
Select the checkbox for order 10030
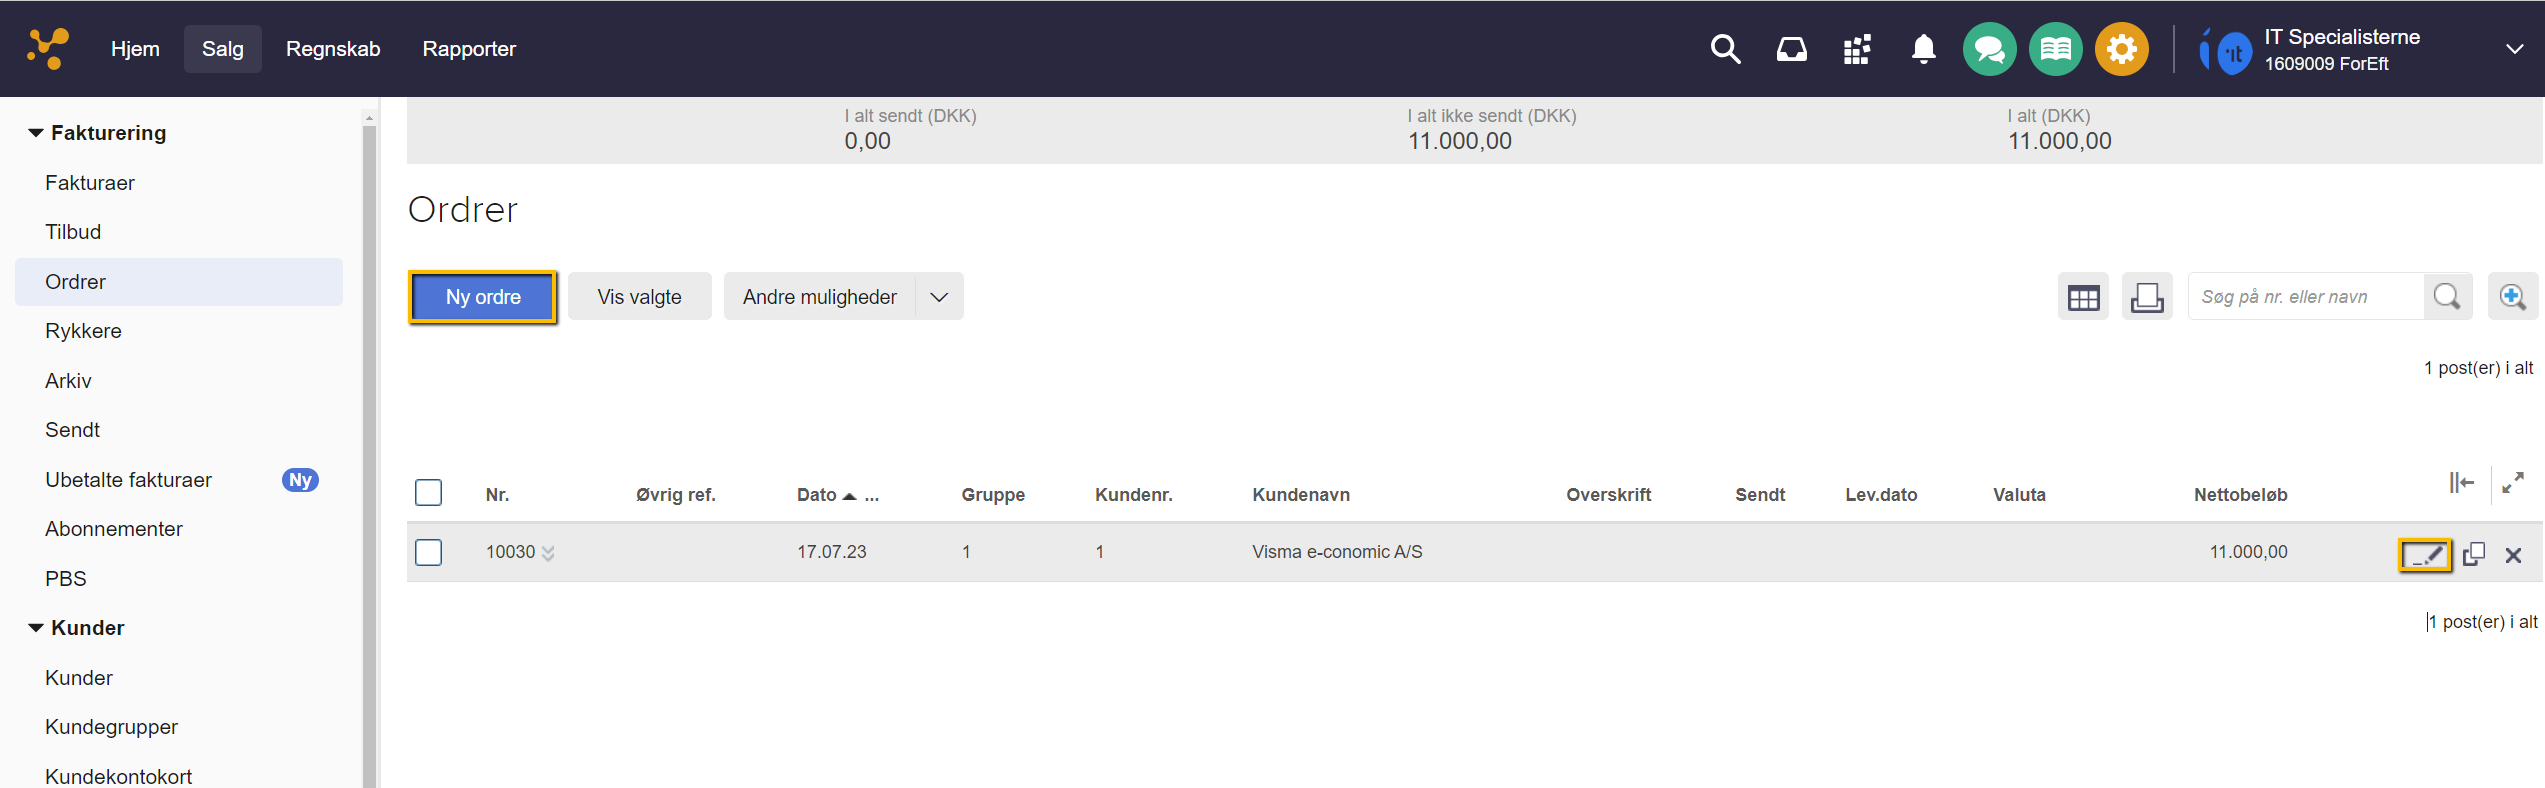(428, 552)
